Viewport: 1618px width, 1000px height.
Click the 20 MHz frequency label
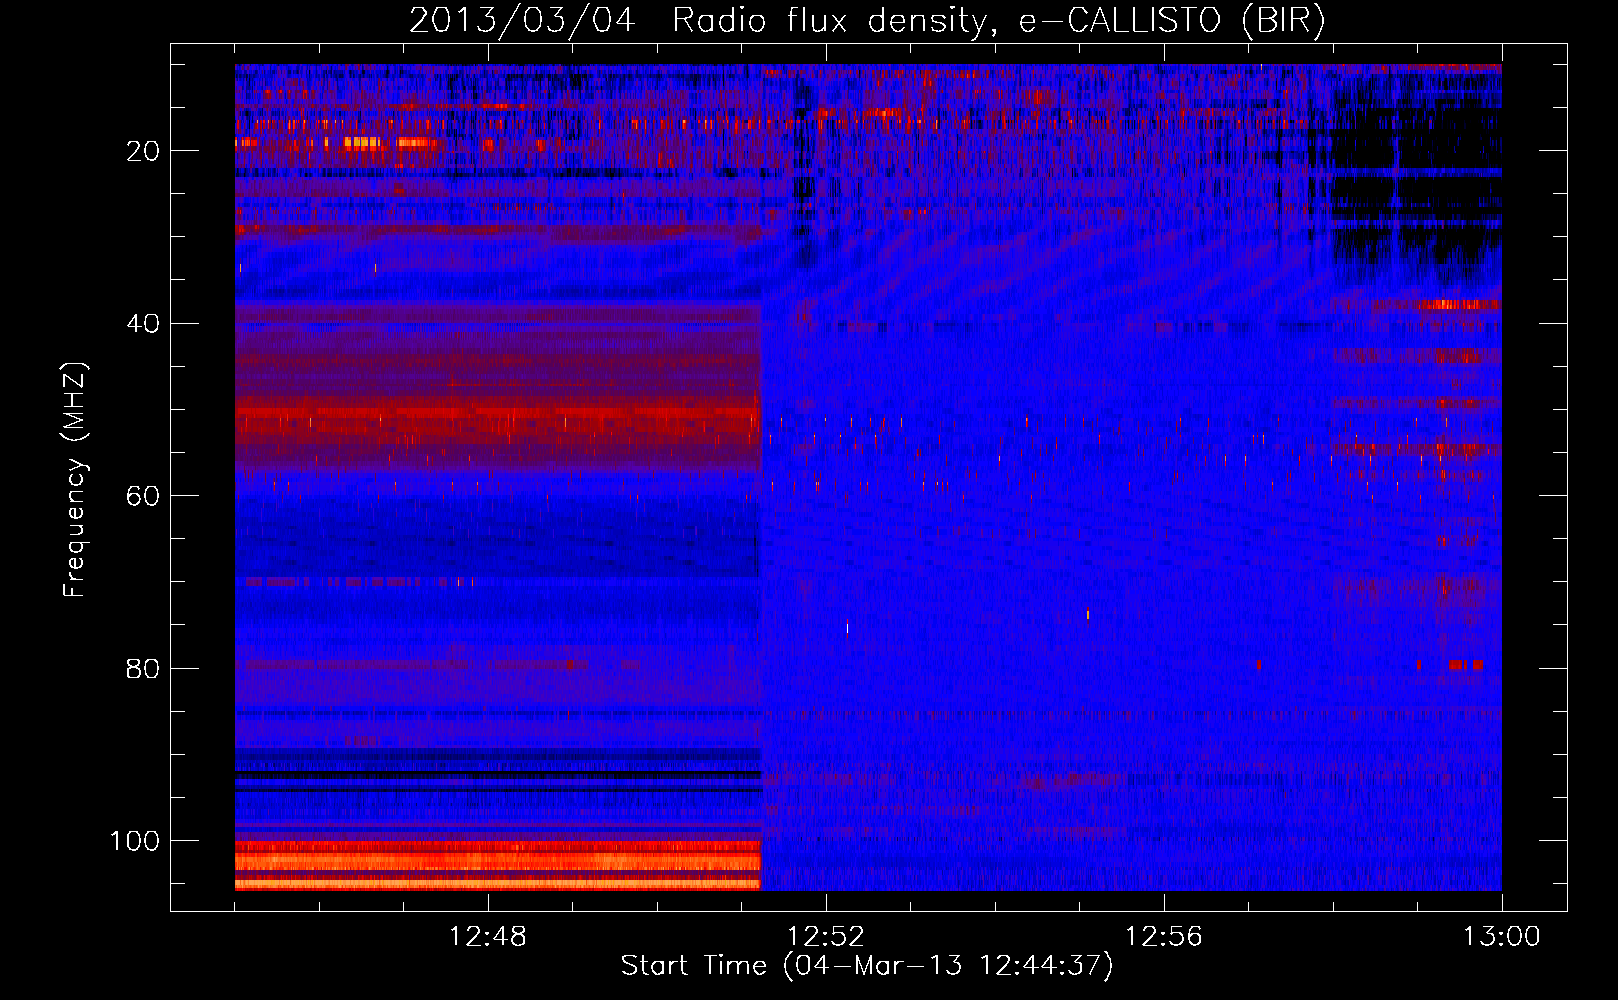pyautogui.click(x=143, y=151)
